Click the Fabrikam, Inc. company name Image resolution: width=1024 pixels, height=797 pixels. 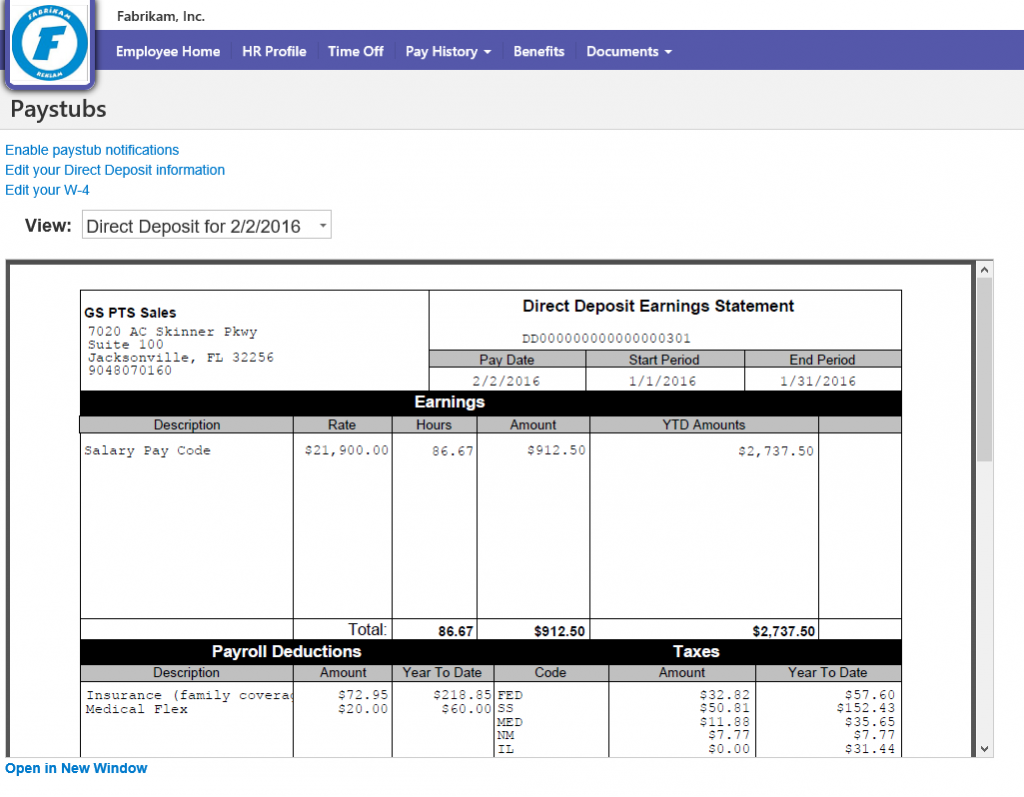pyautogui.click(x=161, y=16)
